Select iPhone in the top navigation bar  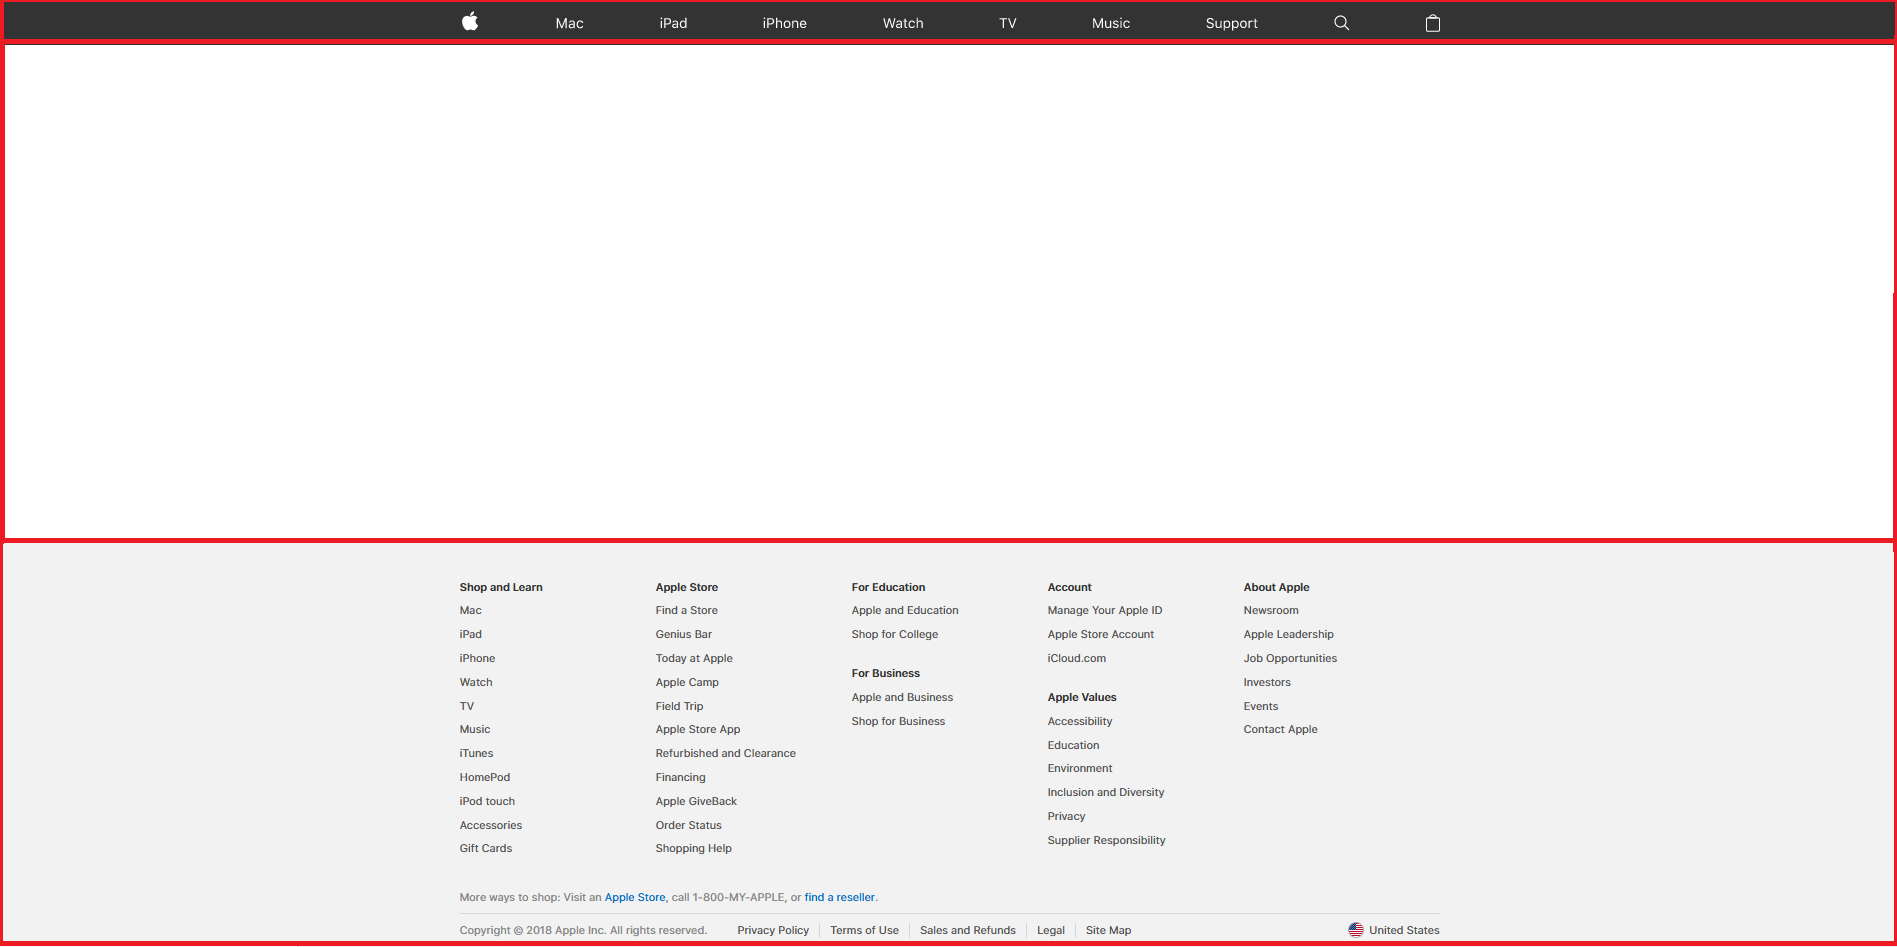784,23
